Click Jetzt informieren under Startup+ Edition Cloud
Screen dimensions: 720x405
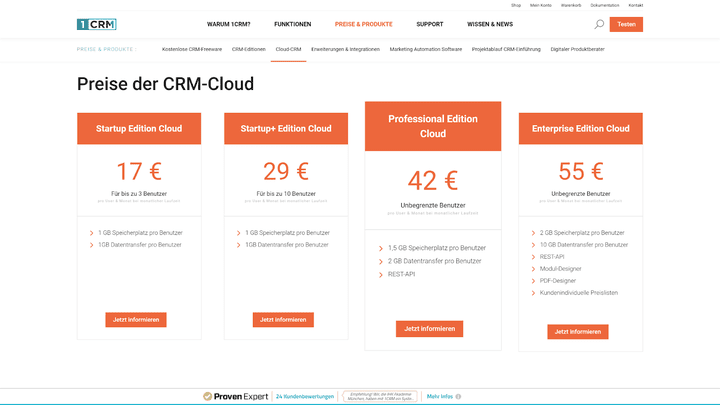coord(283,320)
